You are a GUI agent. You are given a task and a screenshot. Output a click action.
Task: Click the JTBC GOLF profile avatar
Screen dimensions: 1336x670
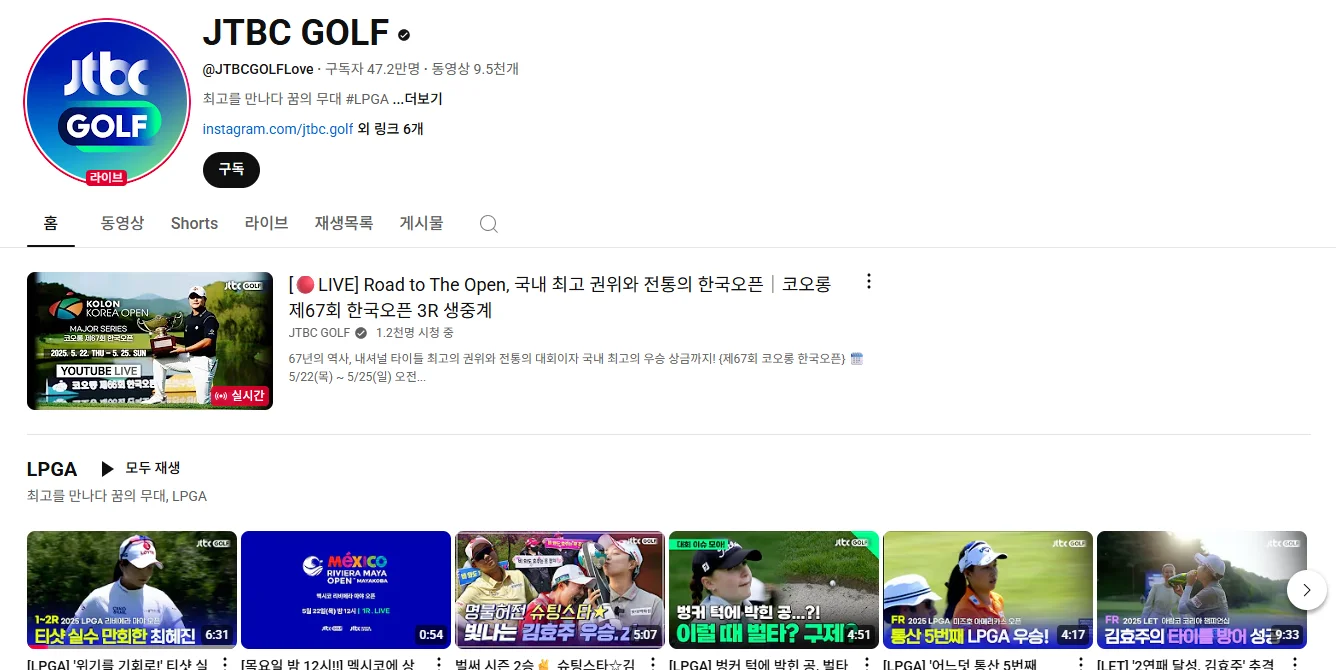(106, 100)
